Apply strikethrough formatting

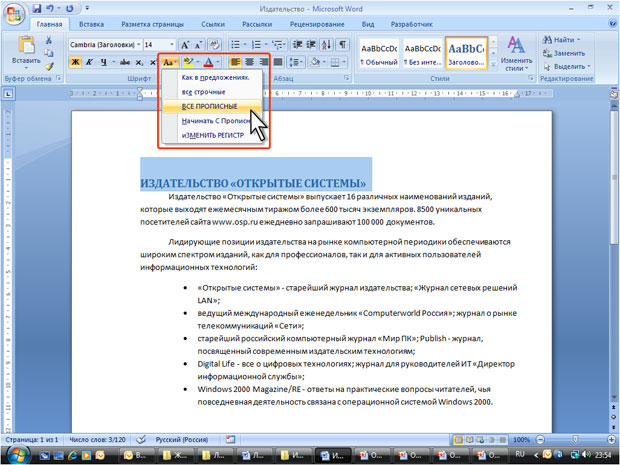pyautogui.click(x=125, y=62)
